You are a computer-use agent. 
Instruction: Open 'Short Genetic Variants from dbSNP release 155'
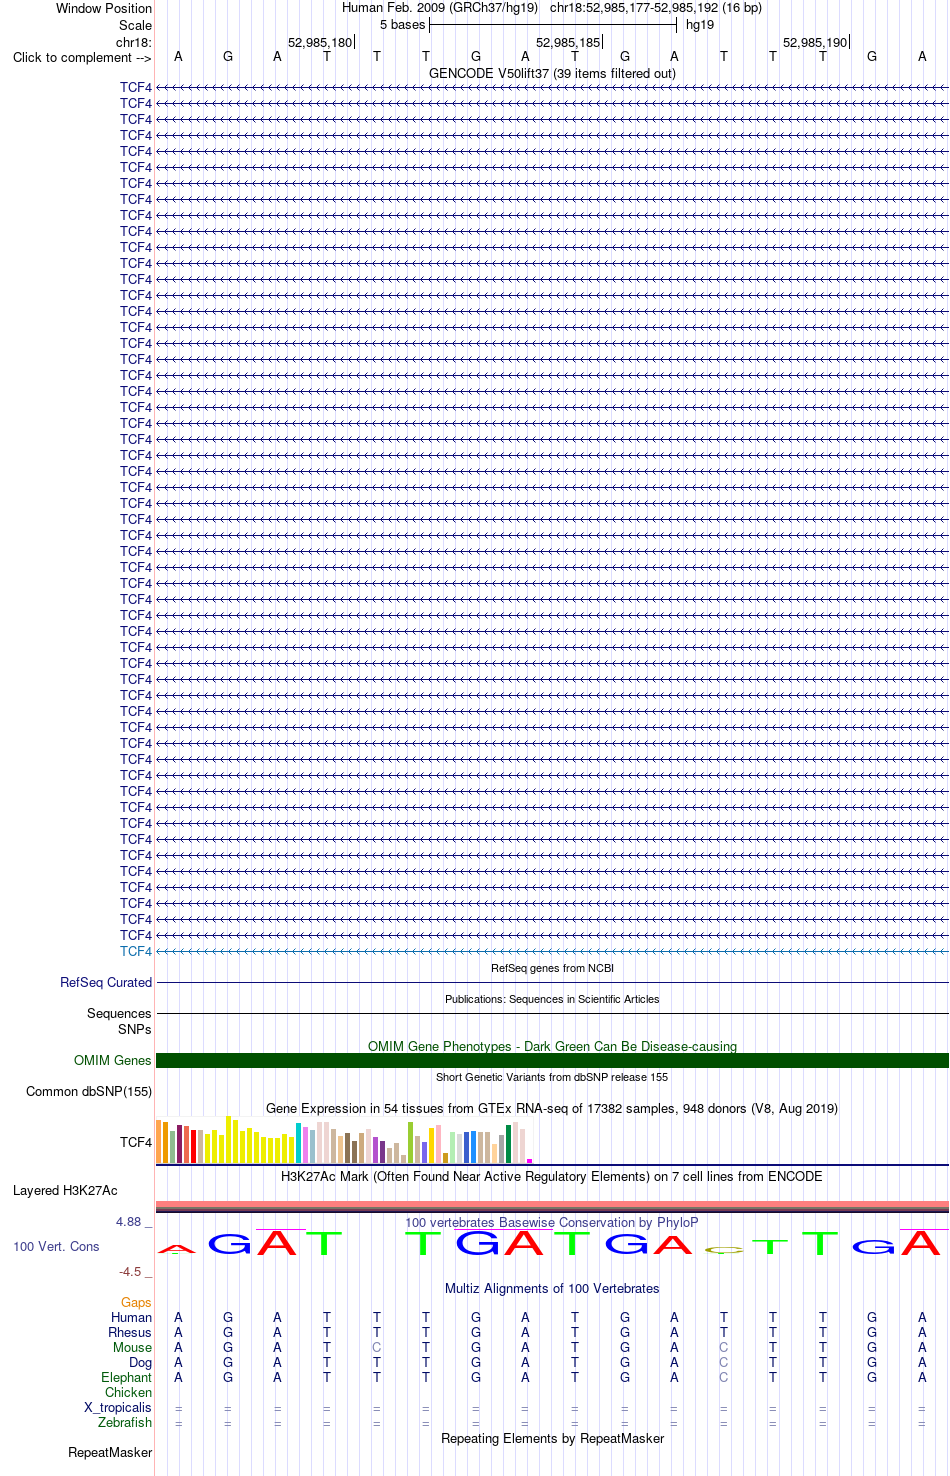click(x=552, y=1077)
